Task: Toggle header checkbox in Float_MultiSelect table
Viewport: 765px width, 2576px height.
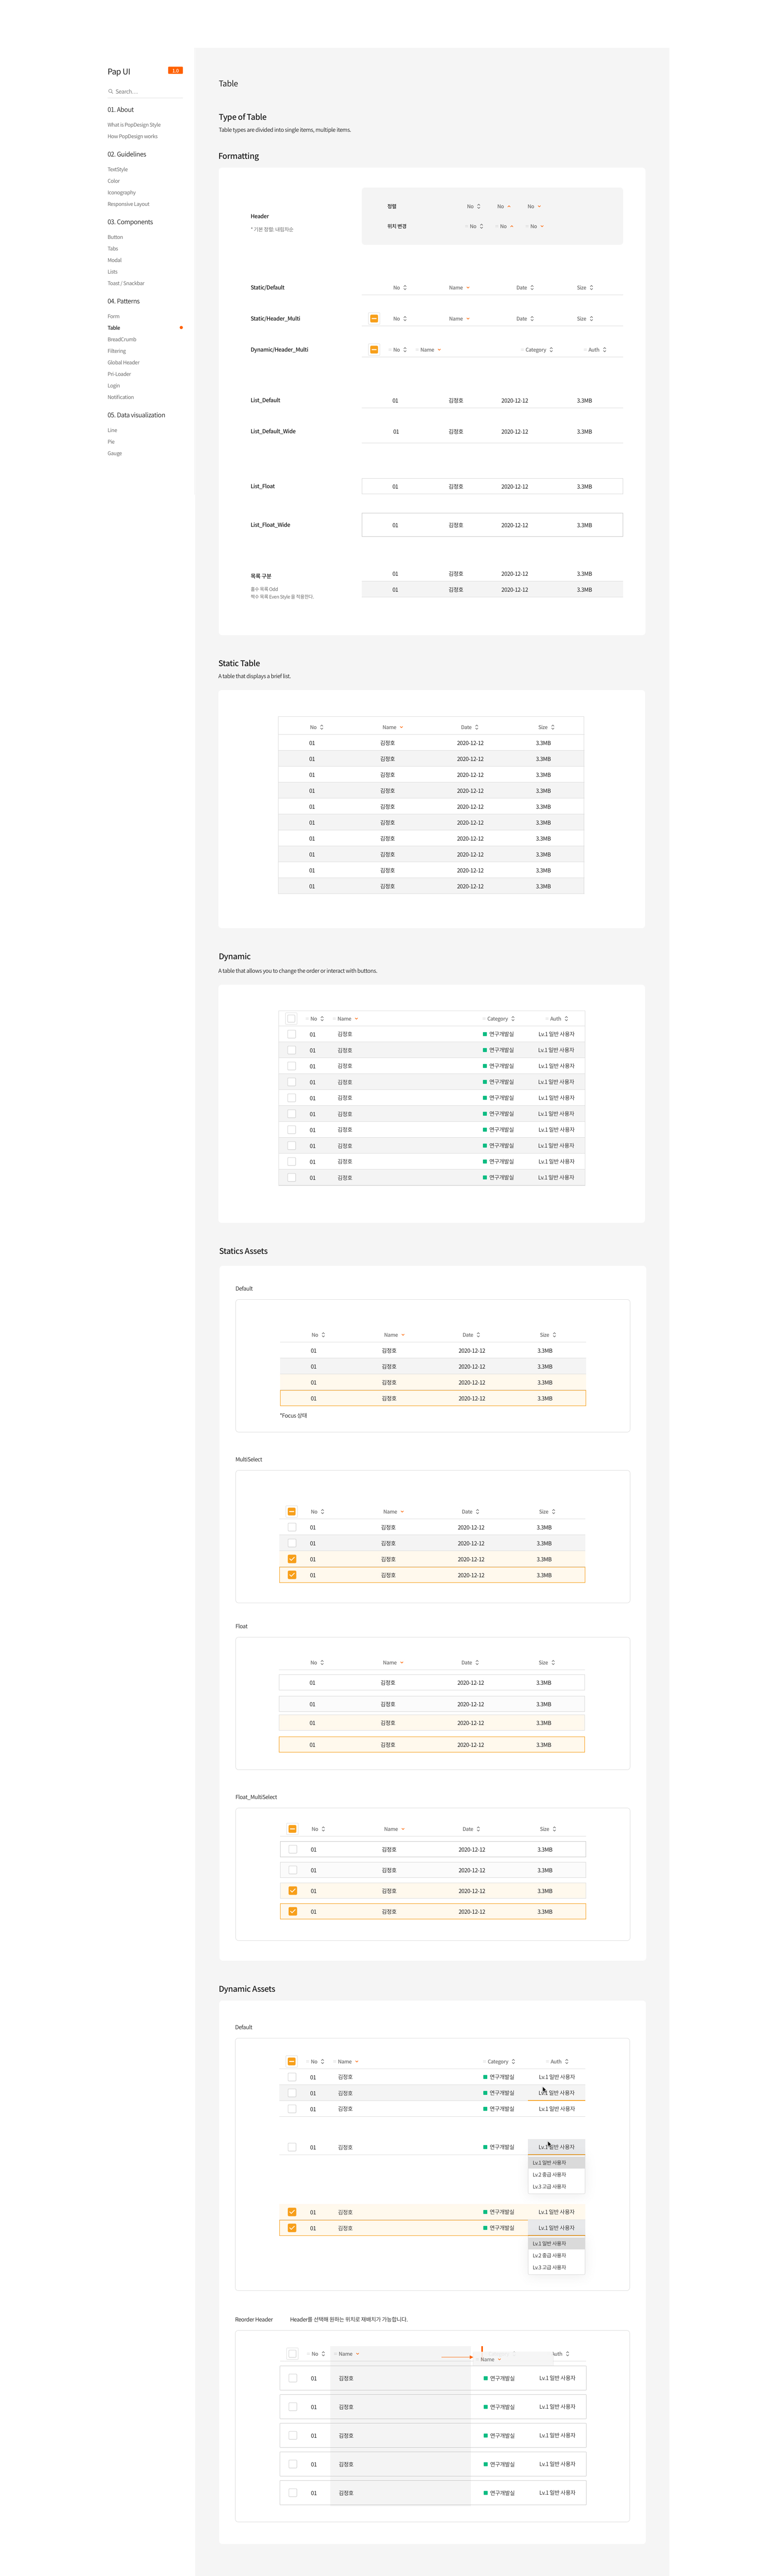Action: point(292,1828)
